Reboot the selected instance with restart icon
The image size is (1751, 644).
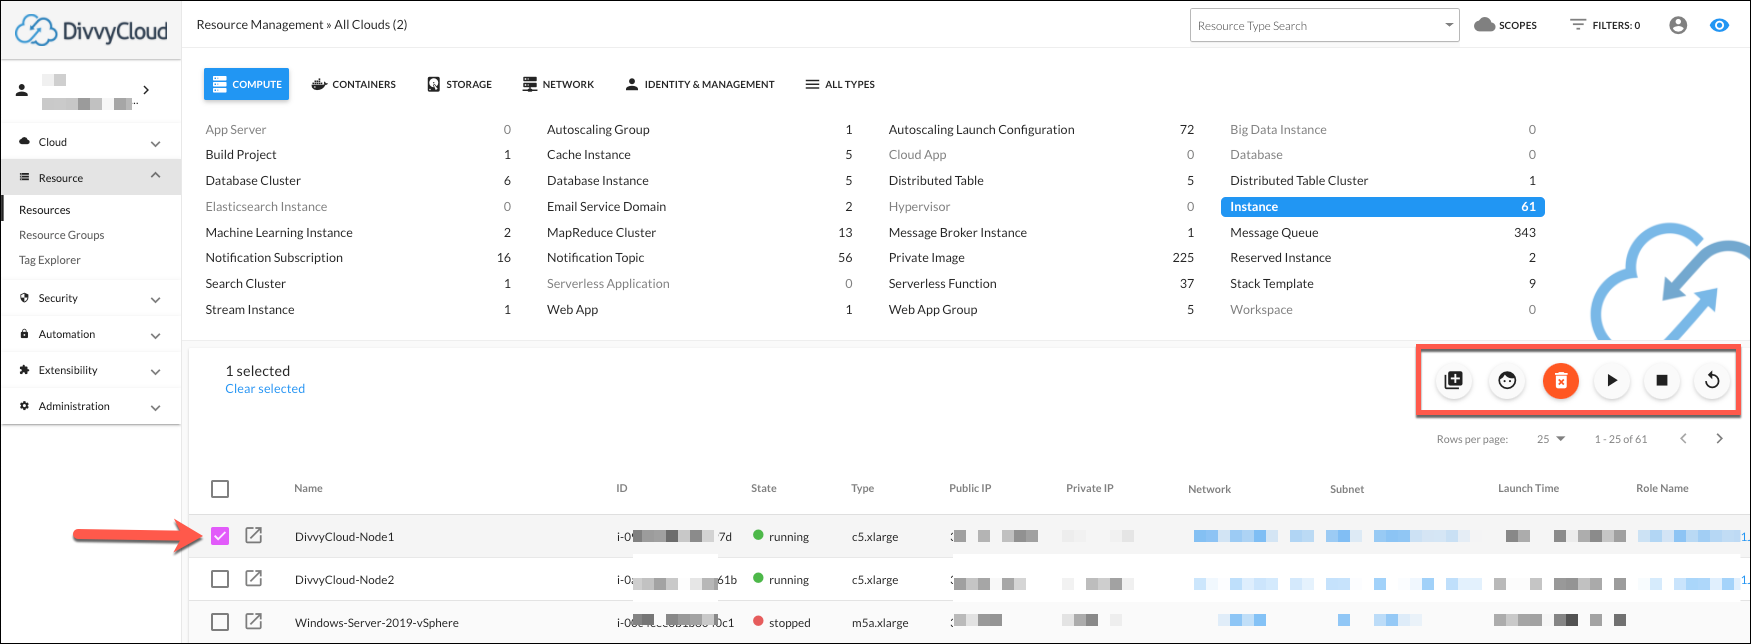pyautogui.click(x=1712, y=380)
